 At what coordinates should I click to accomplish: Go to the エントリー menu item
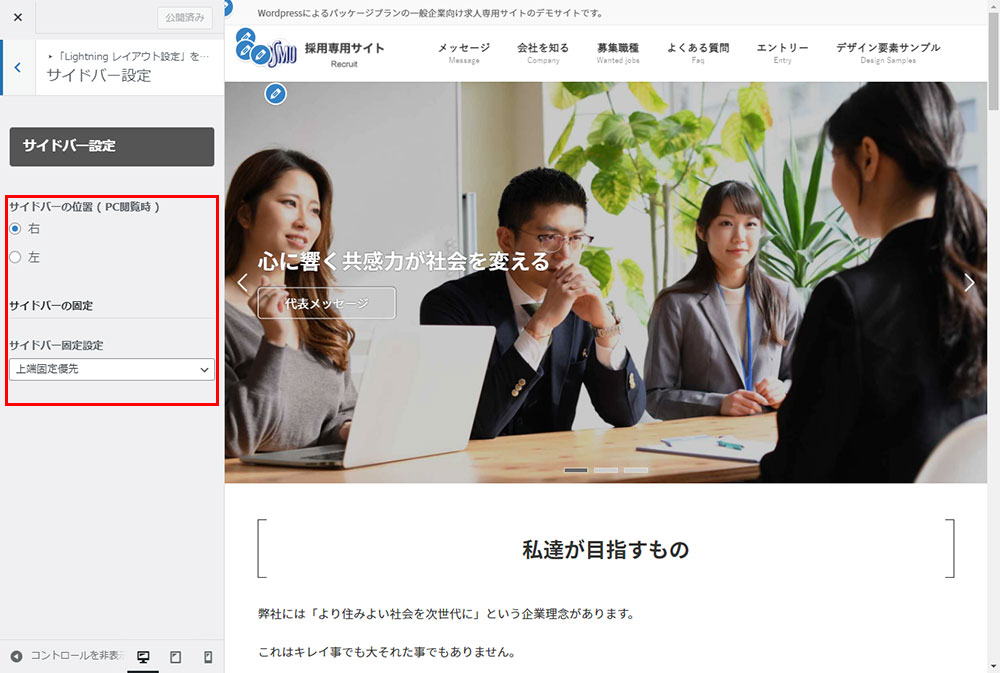782,53
